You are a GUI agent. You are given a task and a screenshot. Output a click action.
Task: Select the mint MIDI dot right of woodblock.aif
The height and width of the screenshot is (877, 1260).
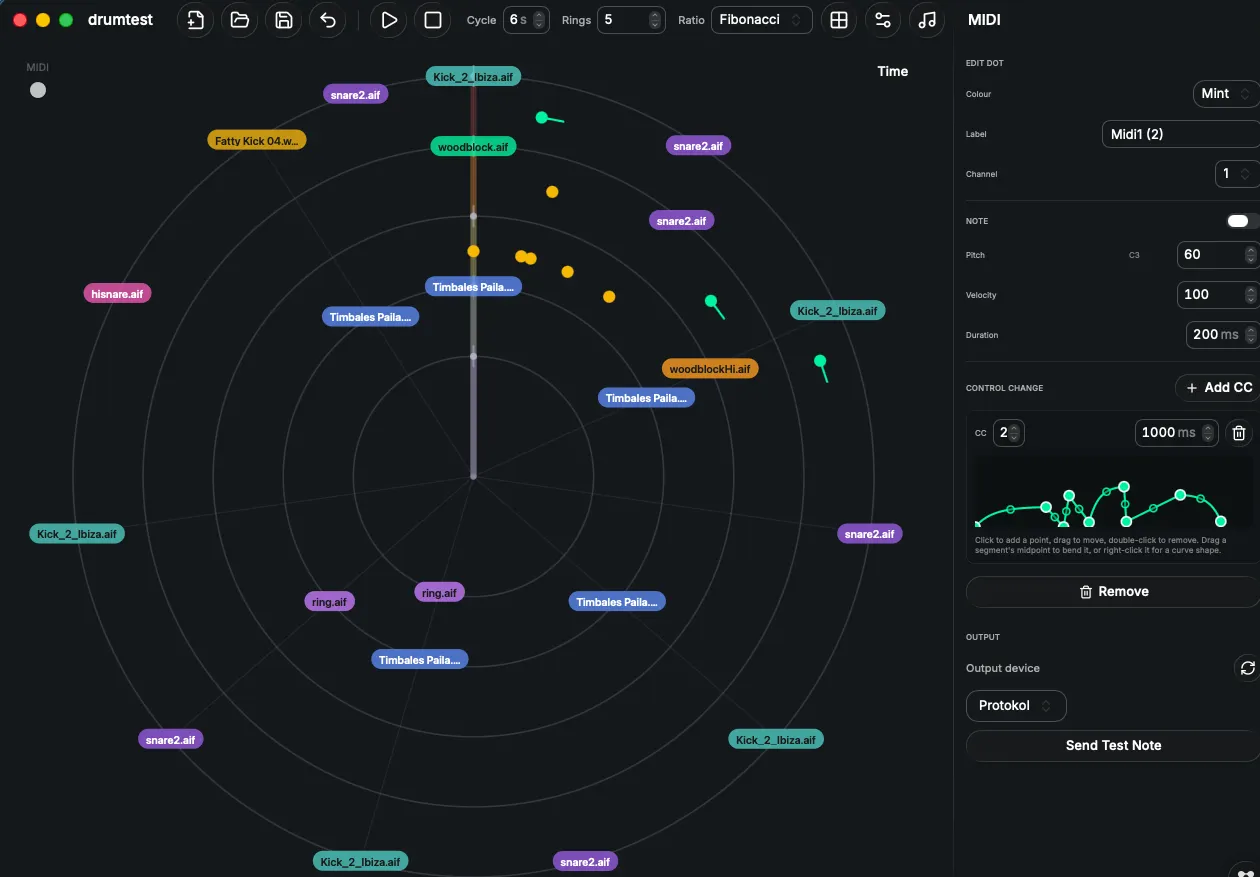click(542, 117)
